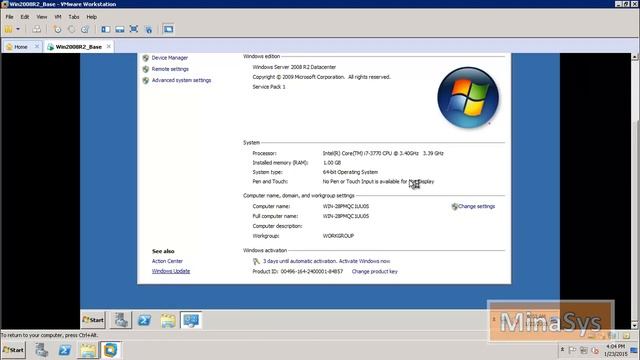Launch PowerShell from host taskbar

64,350
